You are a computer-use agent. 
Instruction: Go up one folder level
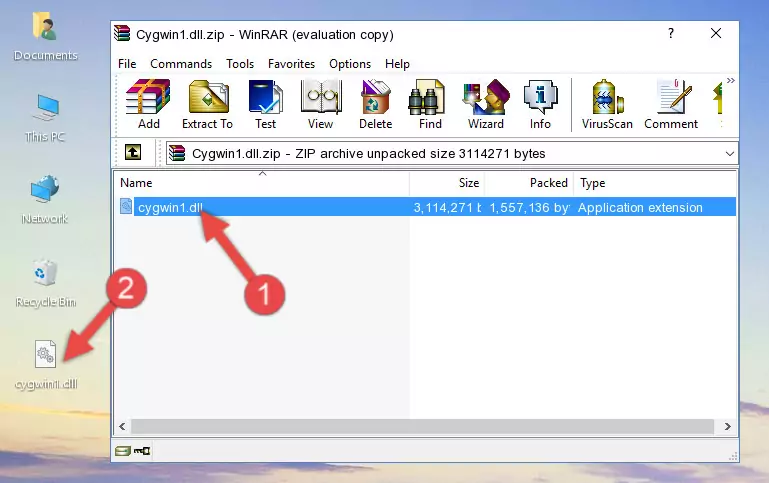(133, 153)
